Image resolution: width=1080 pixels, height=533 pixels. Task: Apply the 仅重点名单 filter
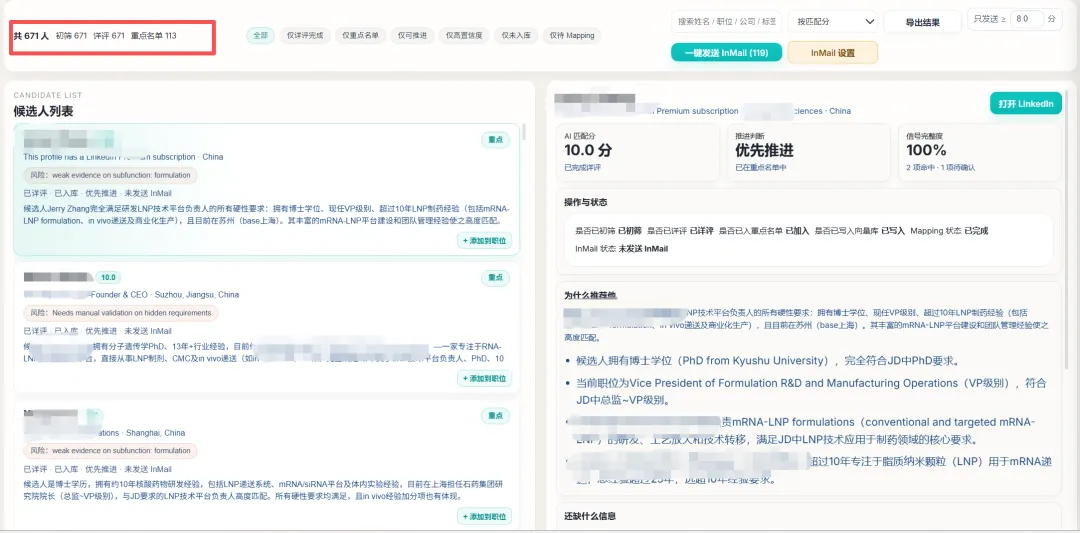click(x=360, y=35)
